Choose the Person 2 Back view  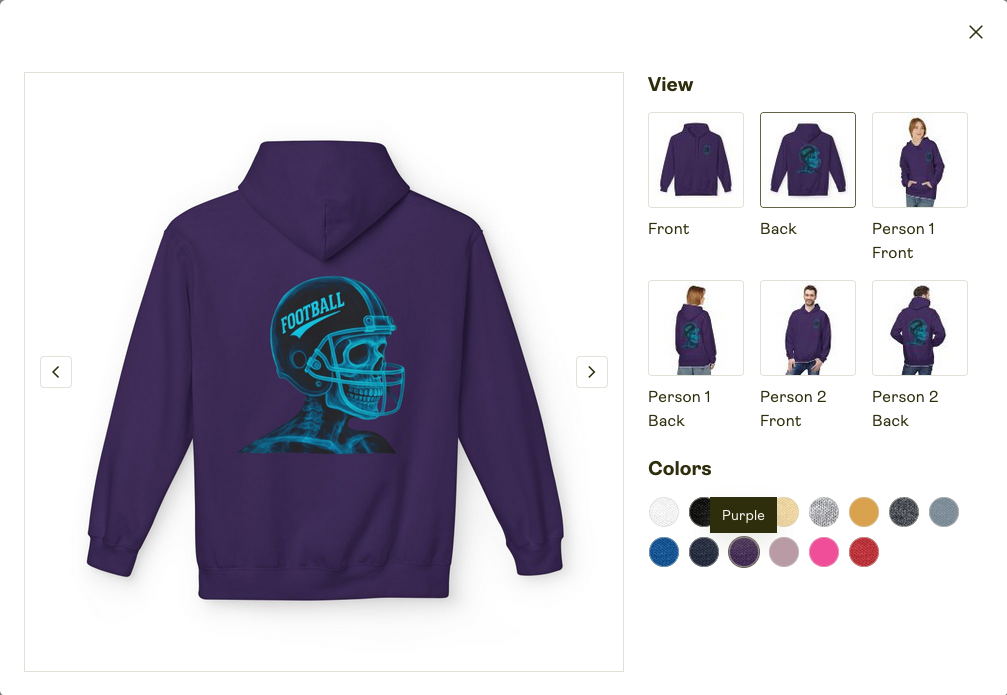920,328
